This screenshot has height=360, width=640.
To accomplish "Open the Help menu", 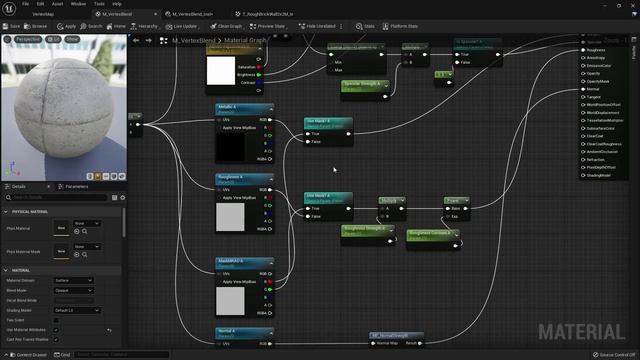I will click(117, 4).
